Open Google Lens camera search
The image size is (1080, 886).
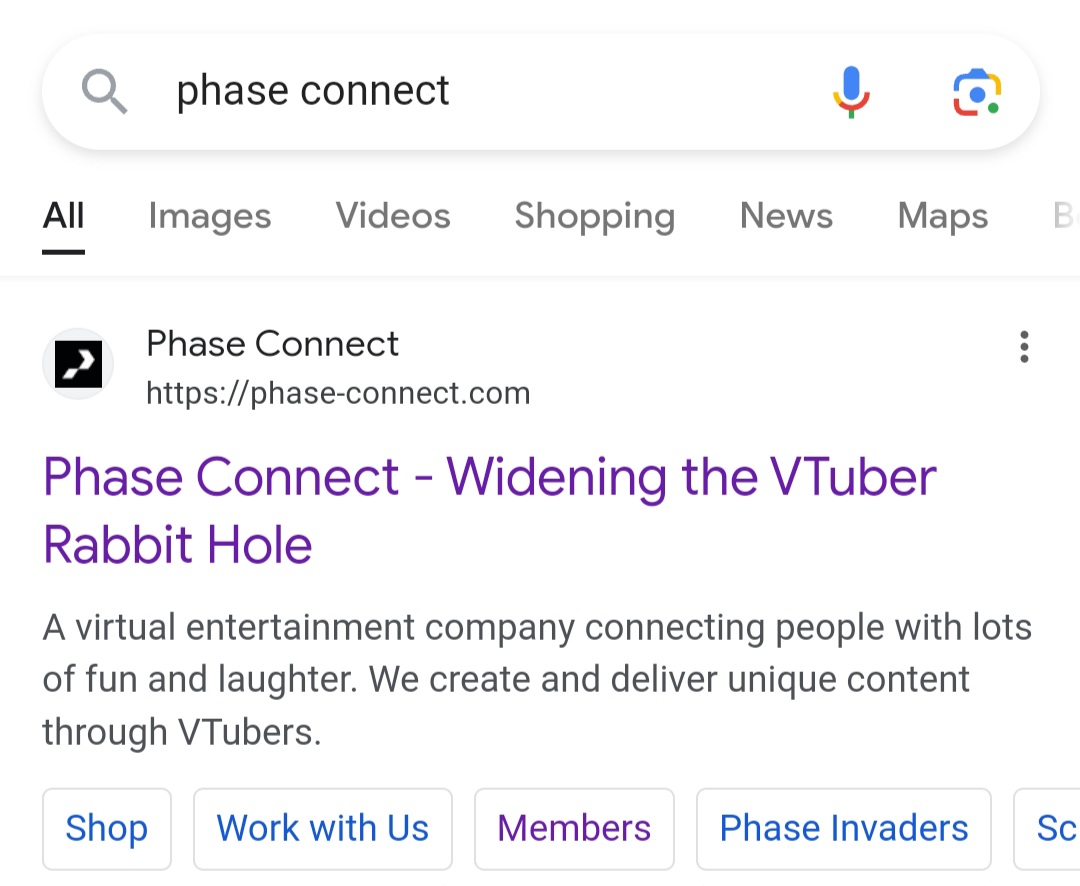click(x=977, y=92)
